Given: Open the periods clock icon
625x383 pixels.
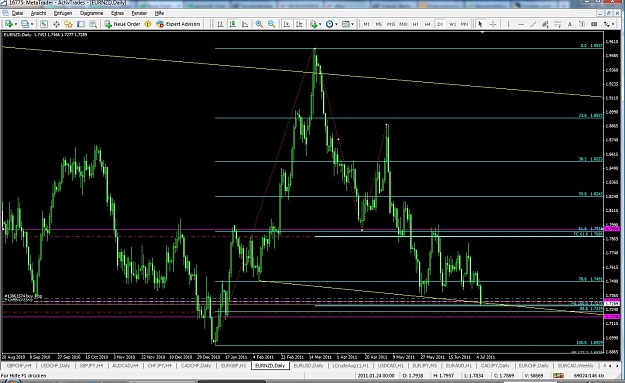Looking at the screenshot, I should (329, 24).
